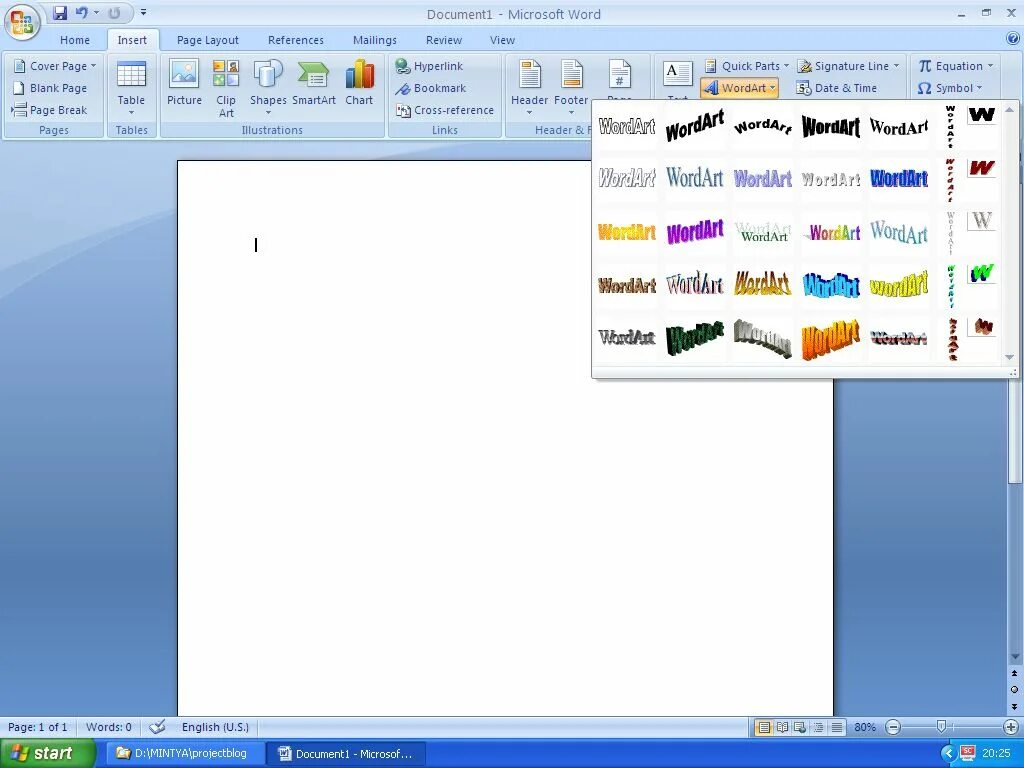Open the Cover Page dropdown

55,66
